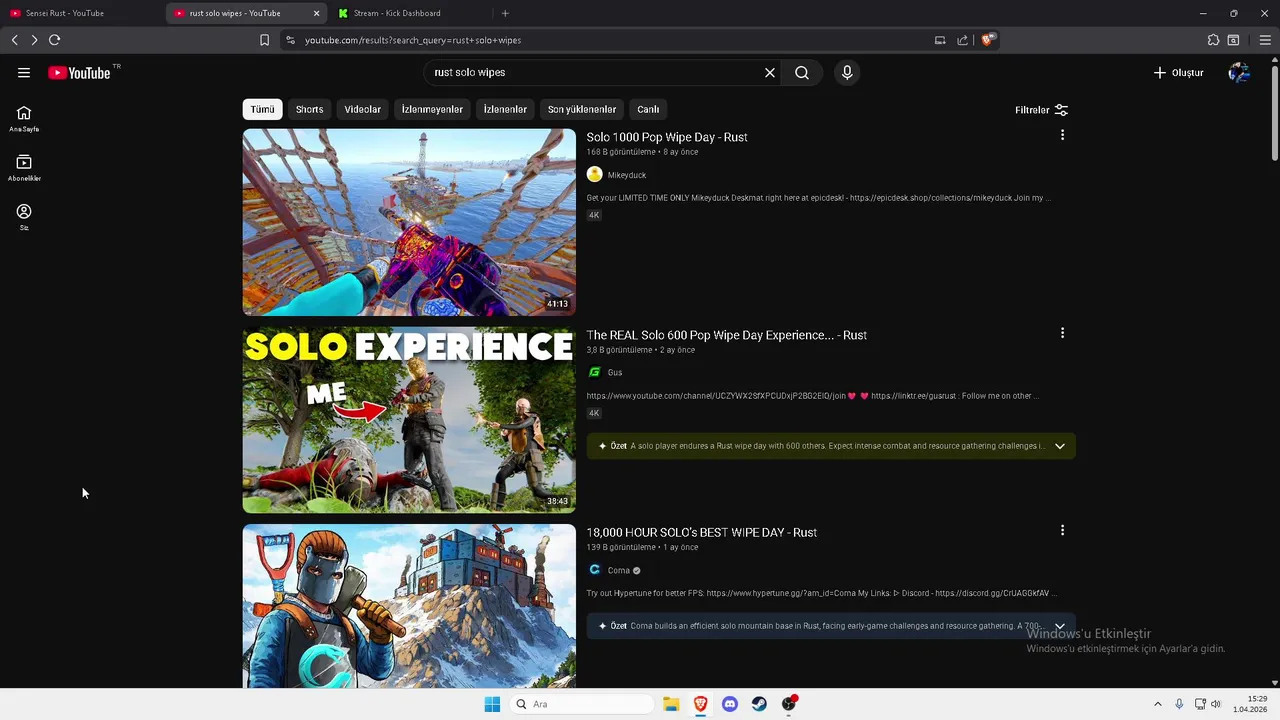
Task: Open Steam from taskbar
Action: (759, 704)
